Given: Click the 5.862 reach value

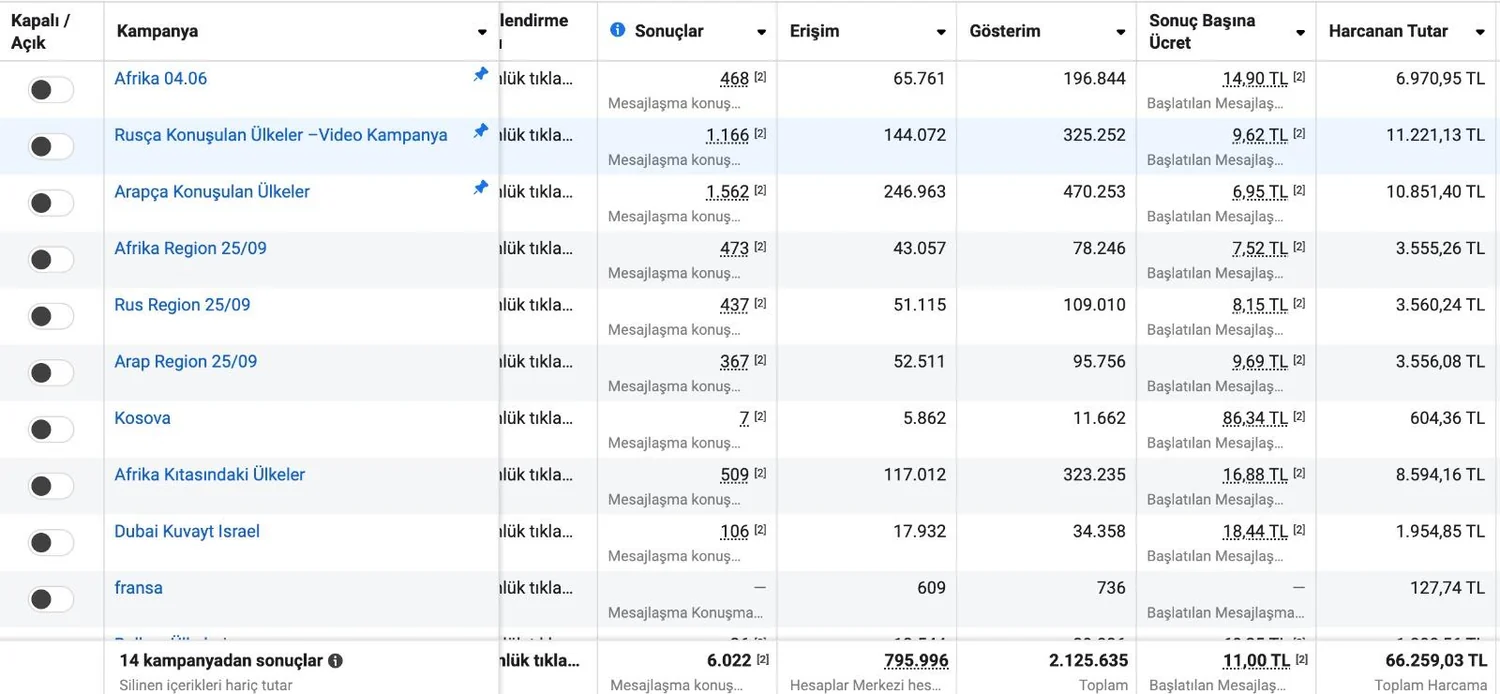Looking at the screenshot, I should tap(924, 418).
